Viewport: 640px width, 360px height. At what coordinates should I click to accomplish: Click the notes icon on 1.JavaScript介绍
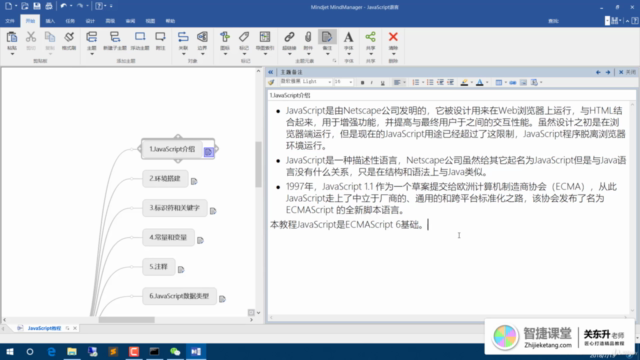tap(209, 152)
